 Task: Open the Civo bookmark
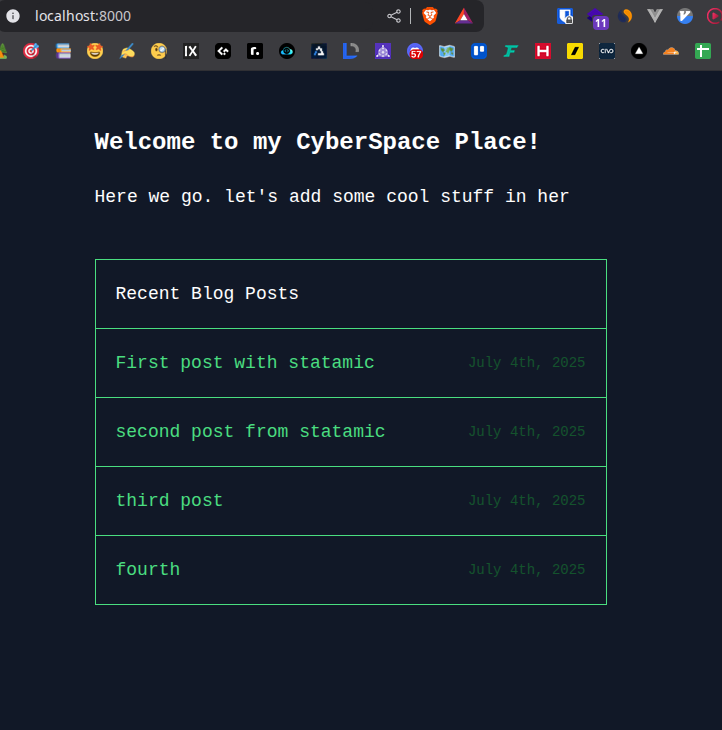(x=607, y=51)
